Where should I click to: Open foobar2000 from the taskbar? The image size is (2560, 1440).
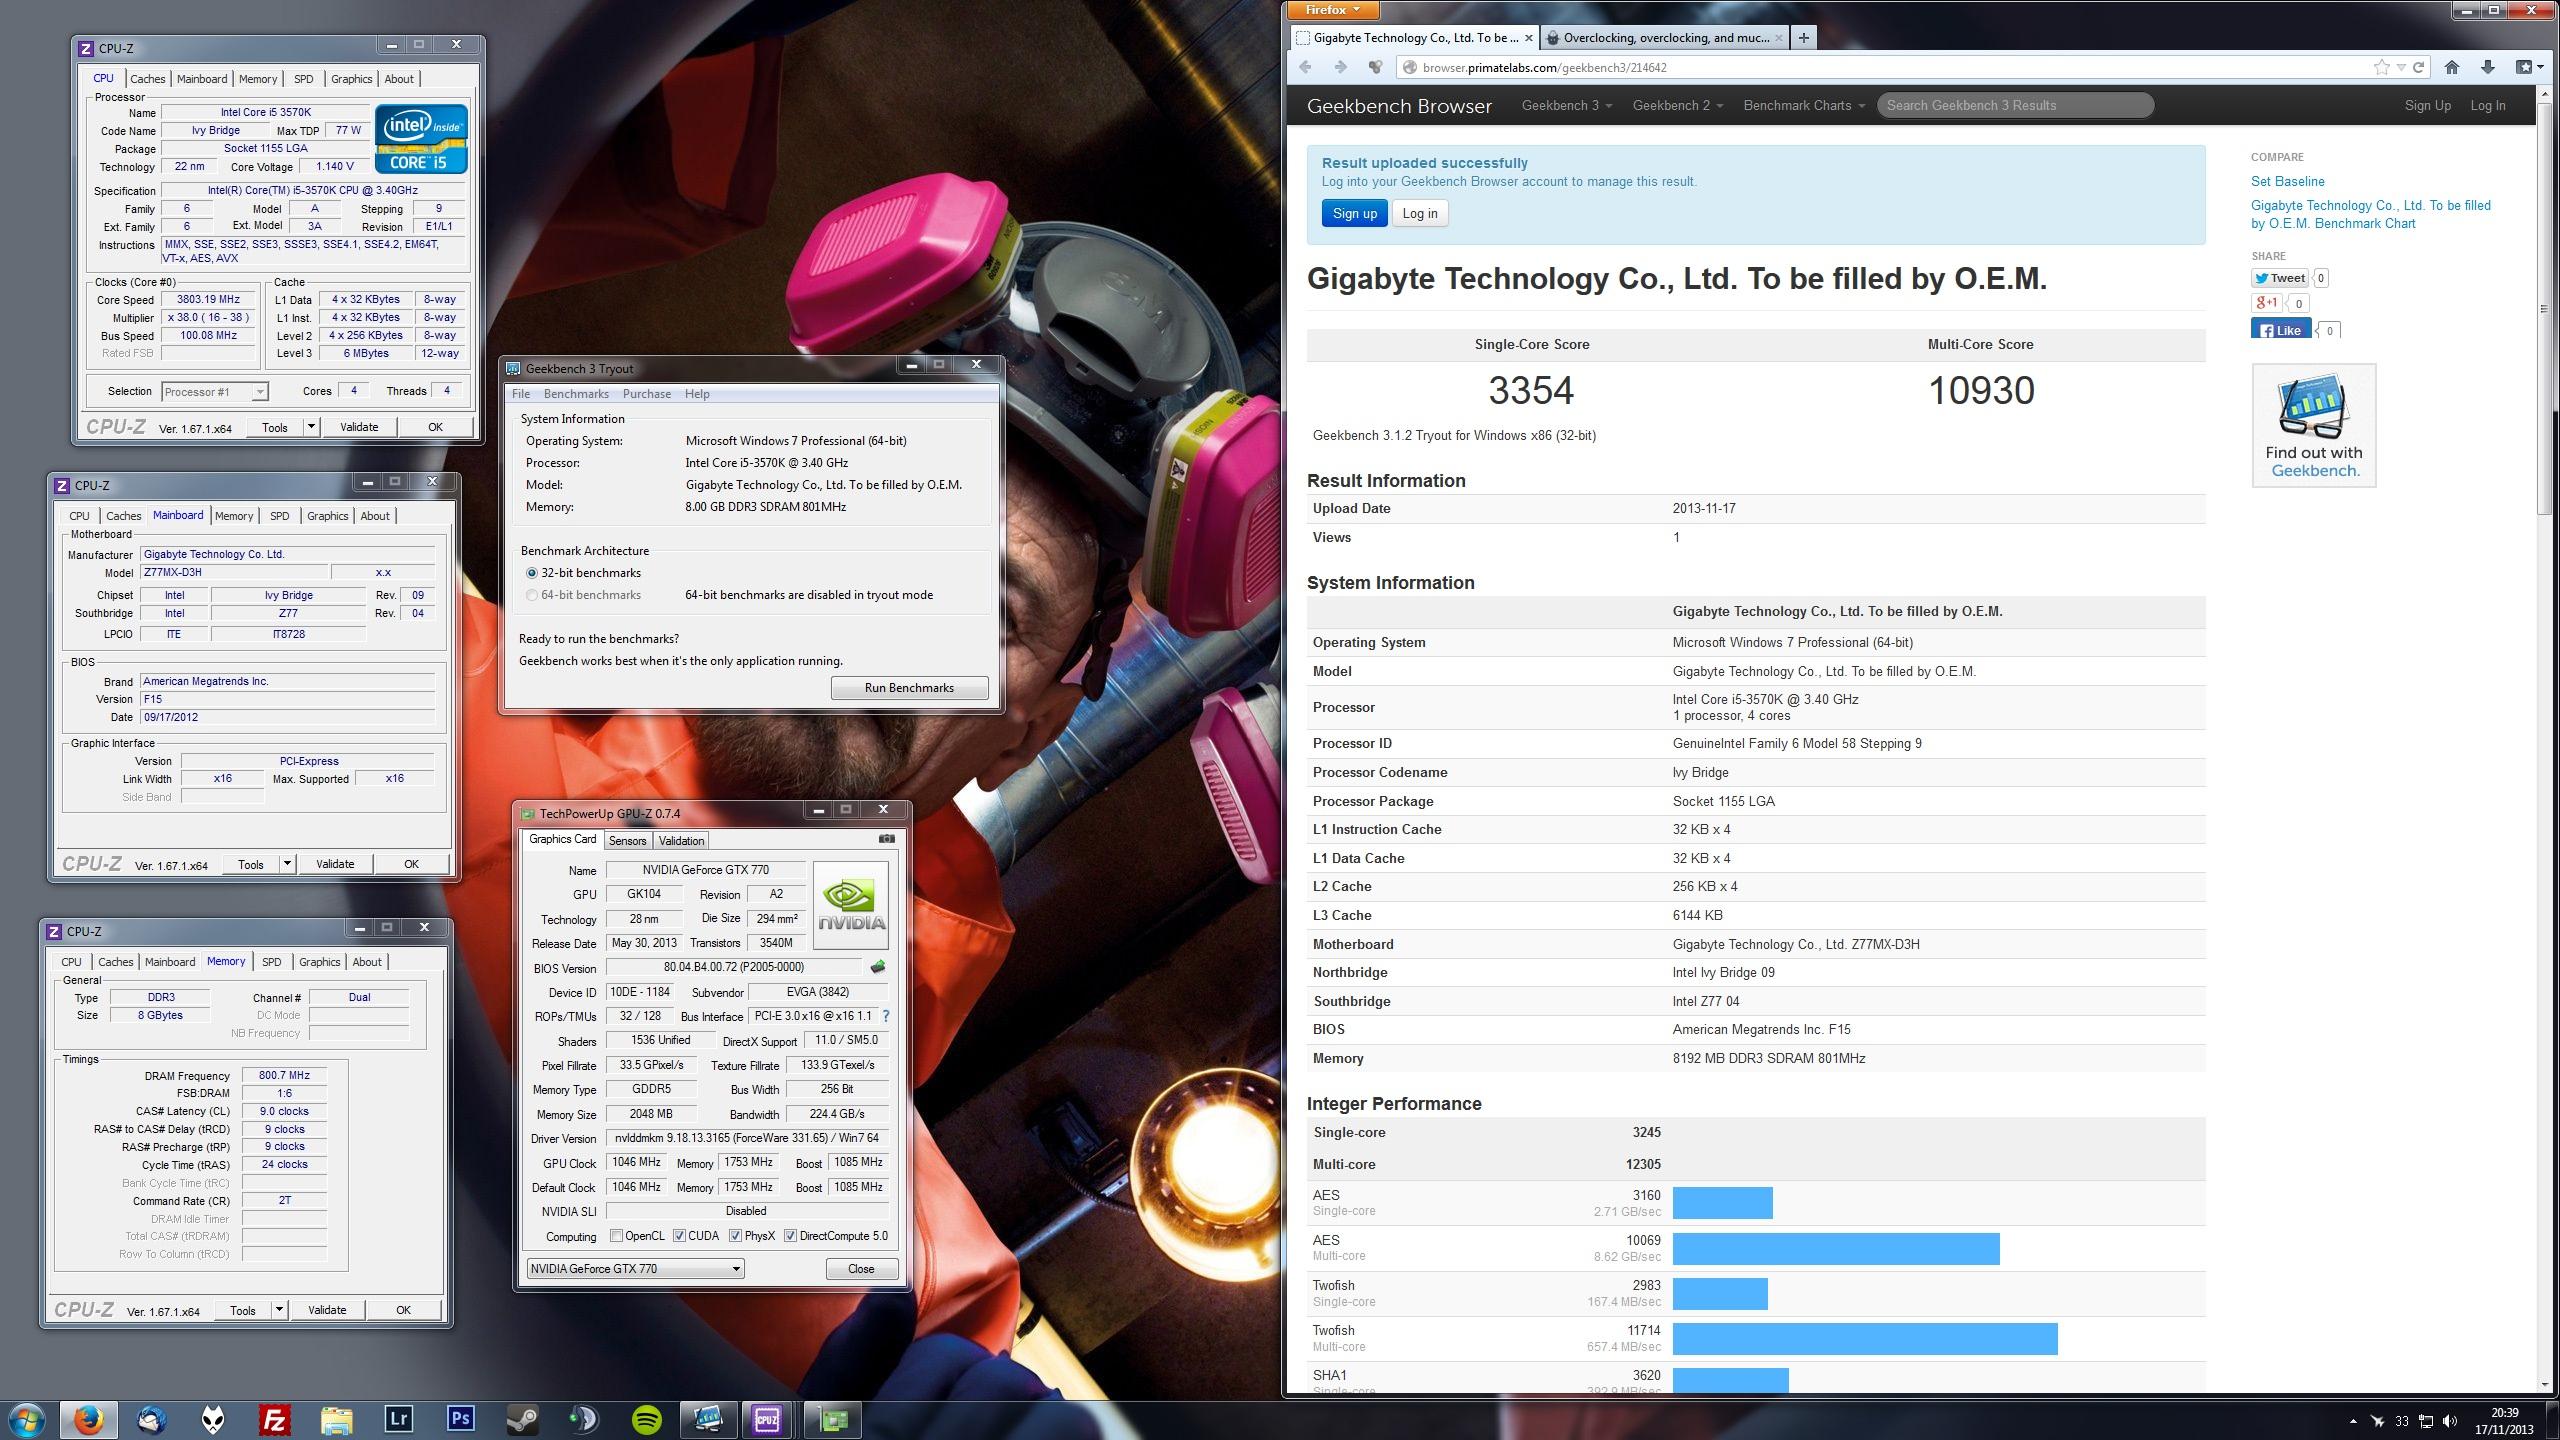tap(213, 1419)
